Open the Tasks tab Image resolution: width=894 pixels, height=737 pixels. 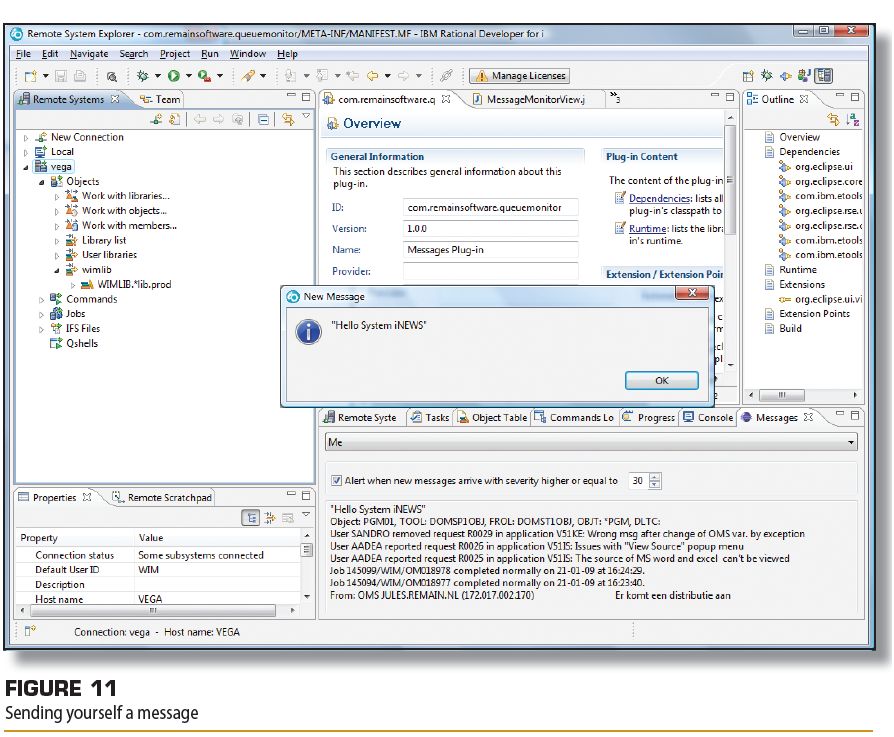[430, 417]
